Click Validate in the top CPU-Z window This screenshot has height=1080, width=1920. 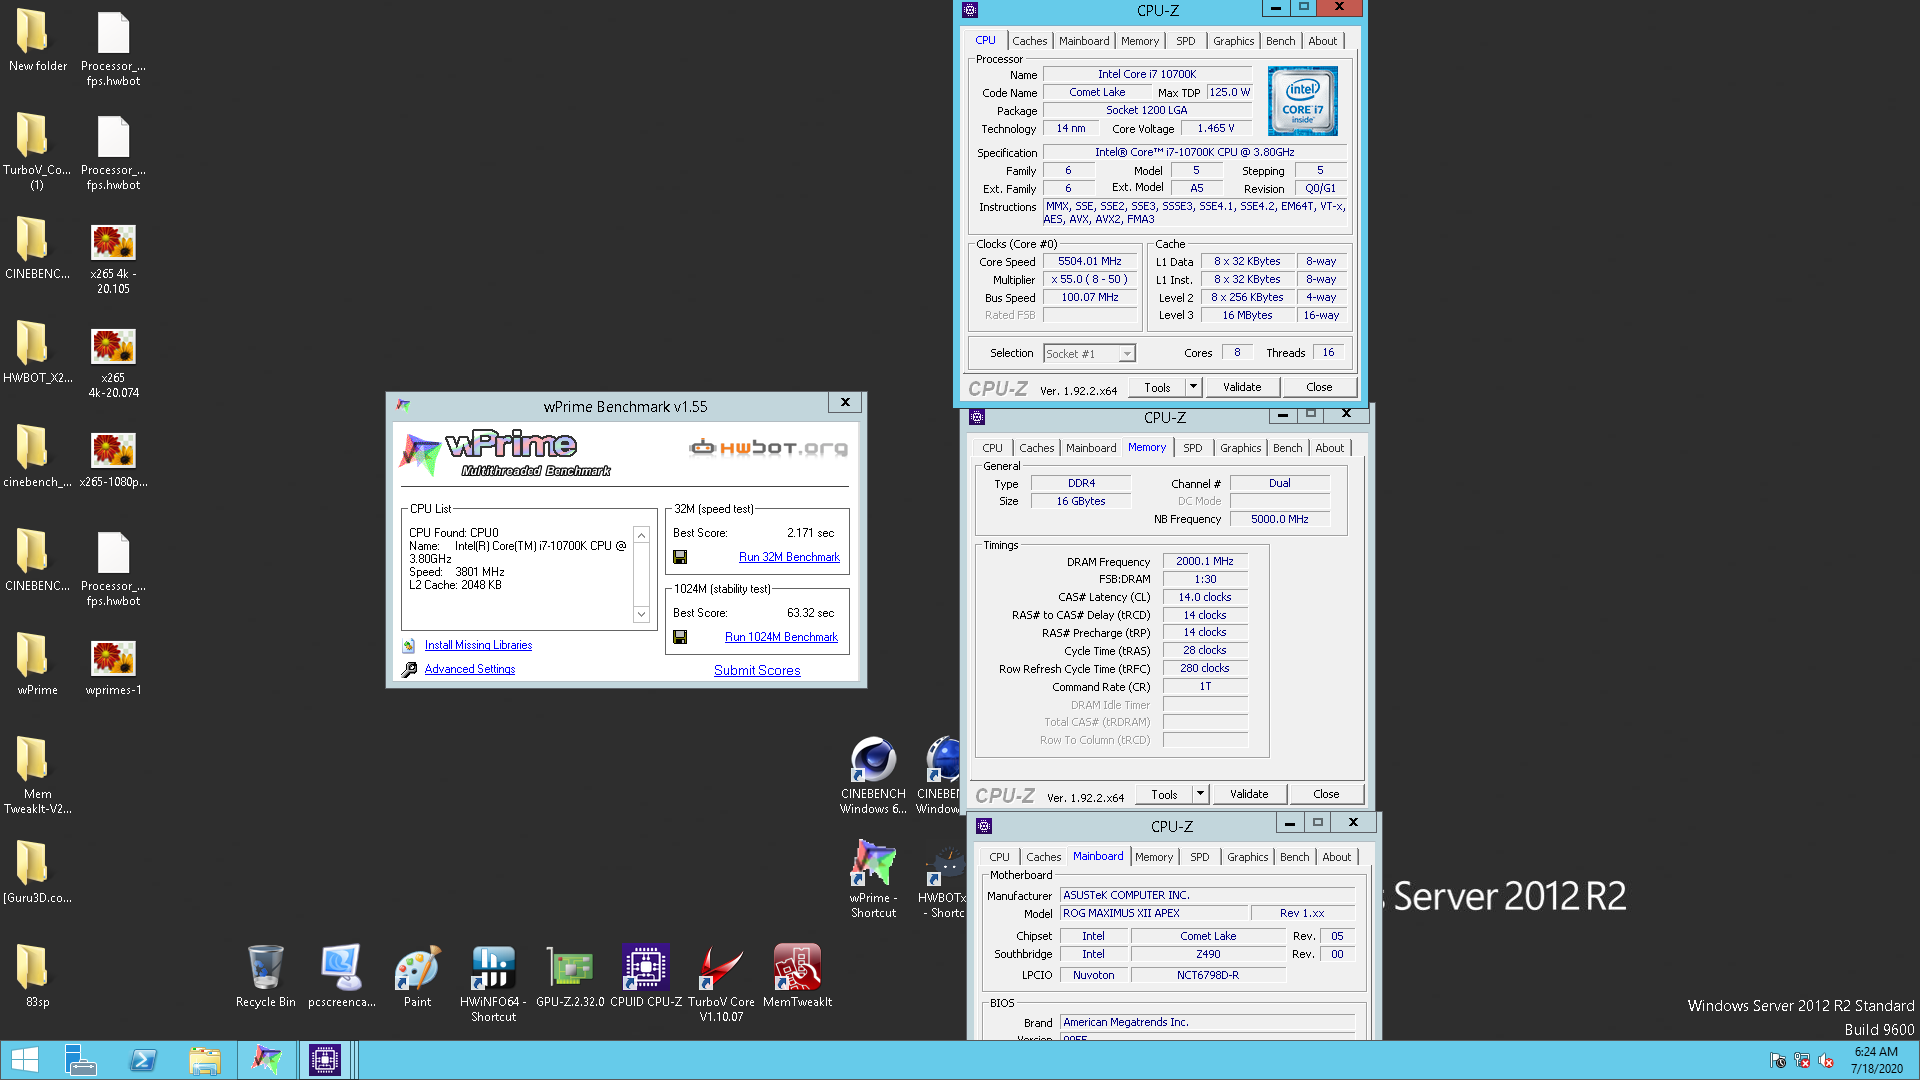click(1242, 387)
